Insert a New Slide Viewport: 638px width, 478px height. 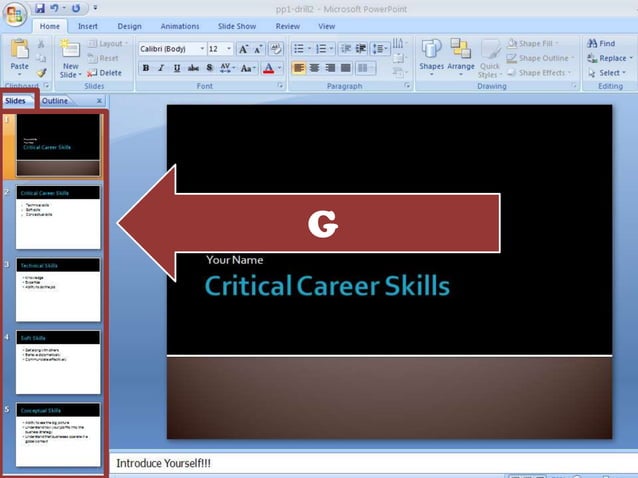70,59
